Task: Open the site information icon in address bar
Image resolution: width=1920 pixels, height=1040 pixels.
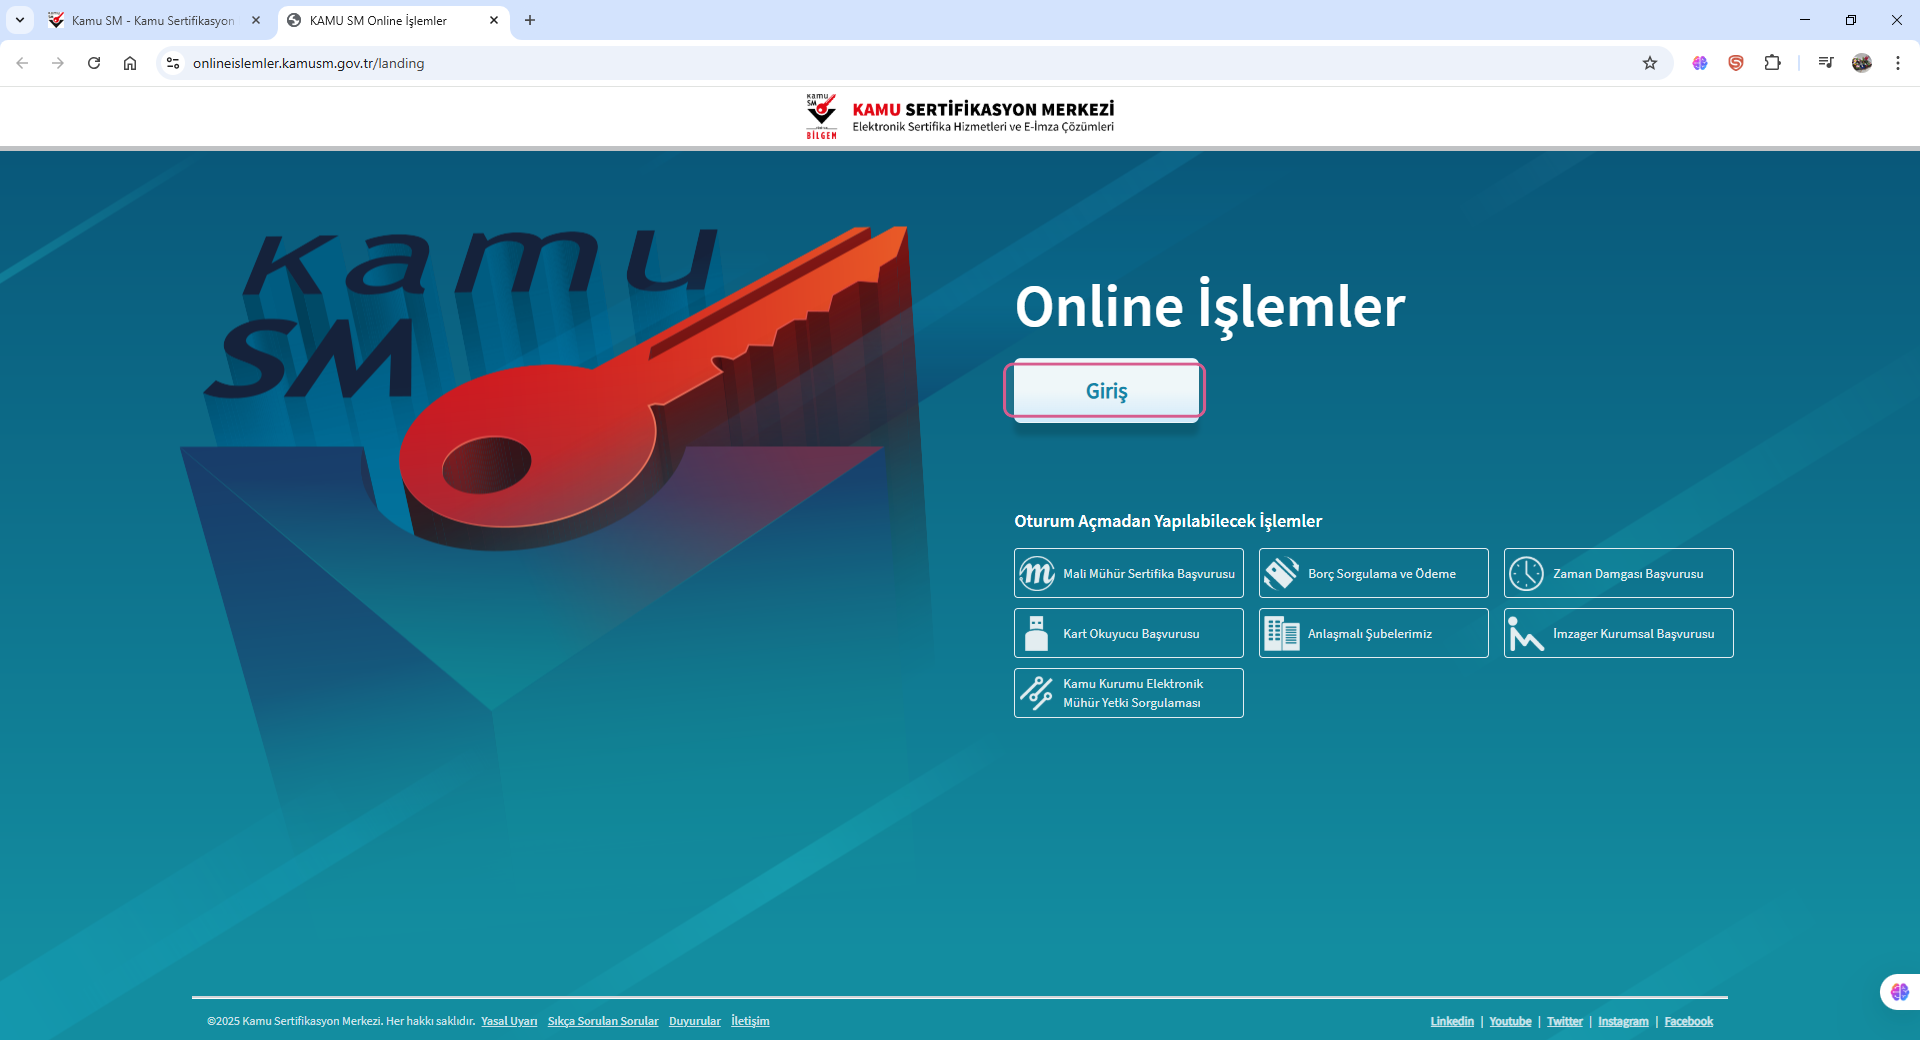Action: point(172,62)
